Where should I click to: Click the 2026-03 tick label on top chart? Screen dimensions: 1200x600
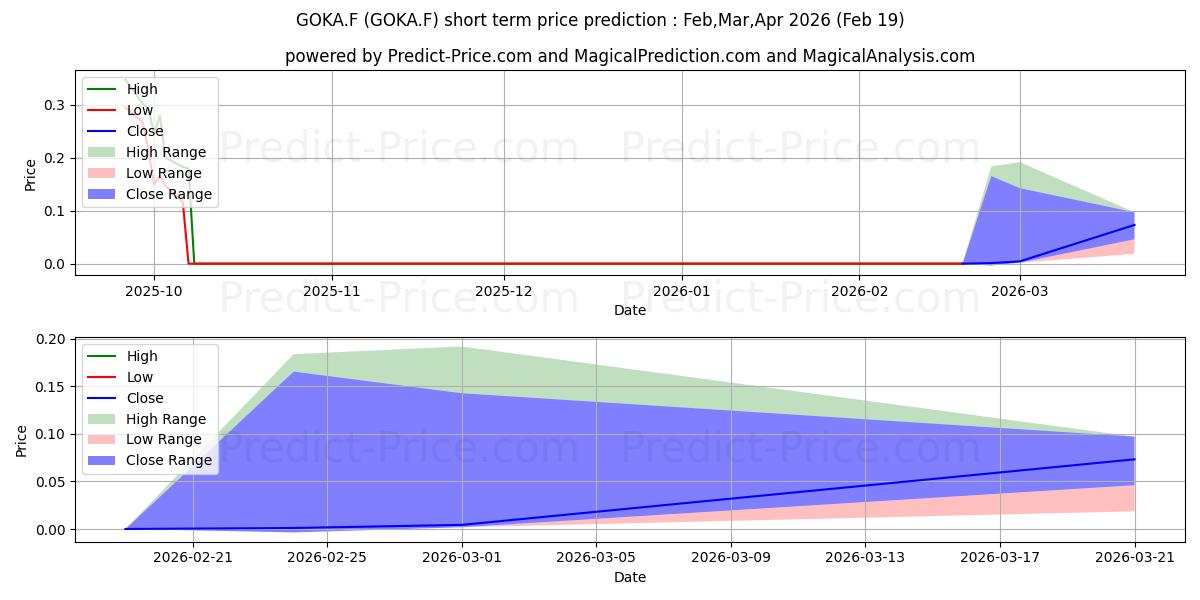(x=1019, y=290)
